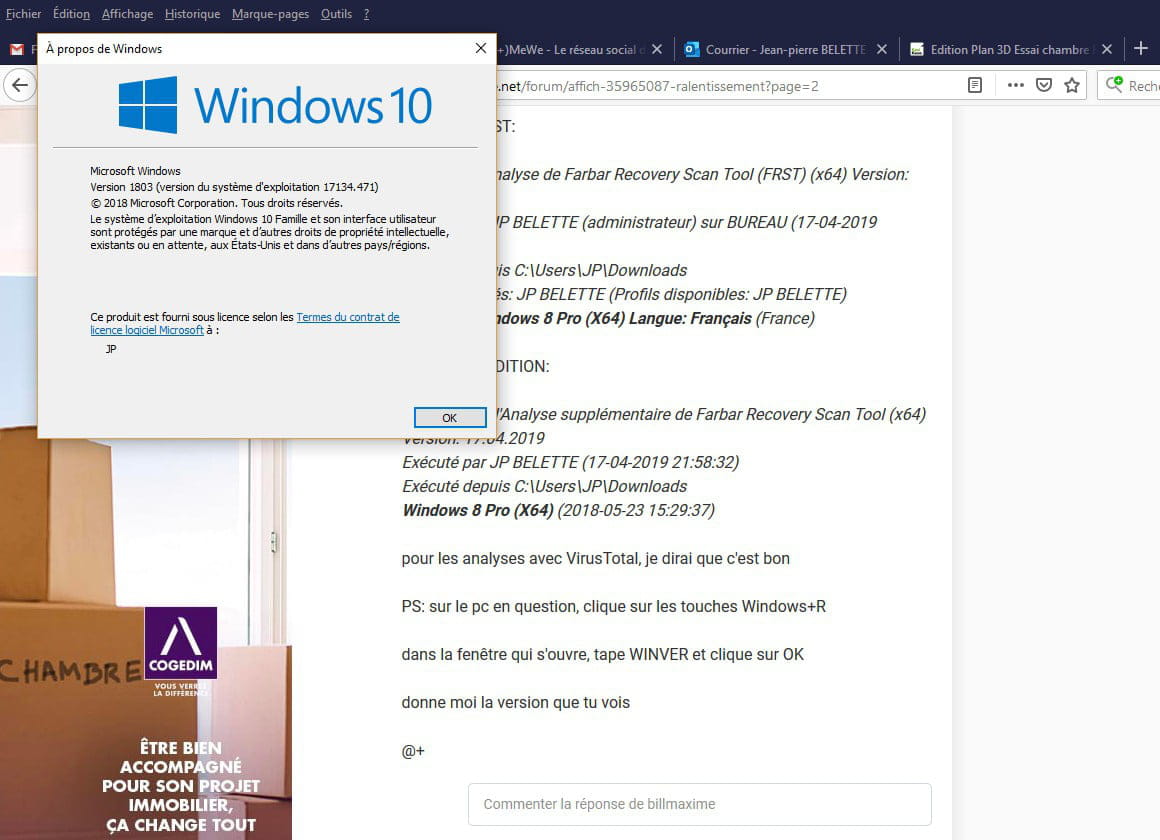Click the forum URL in the address bar
Viewport: 1160px width, 840px height.
(x=658, y=86)
